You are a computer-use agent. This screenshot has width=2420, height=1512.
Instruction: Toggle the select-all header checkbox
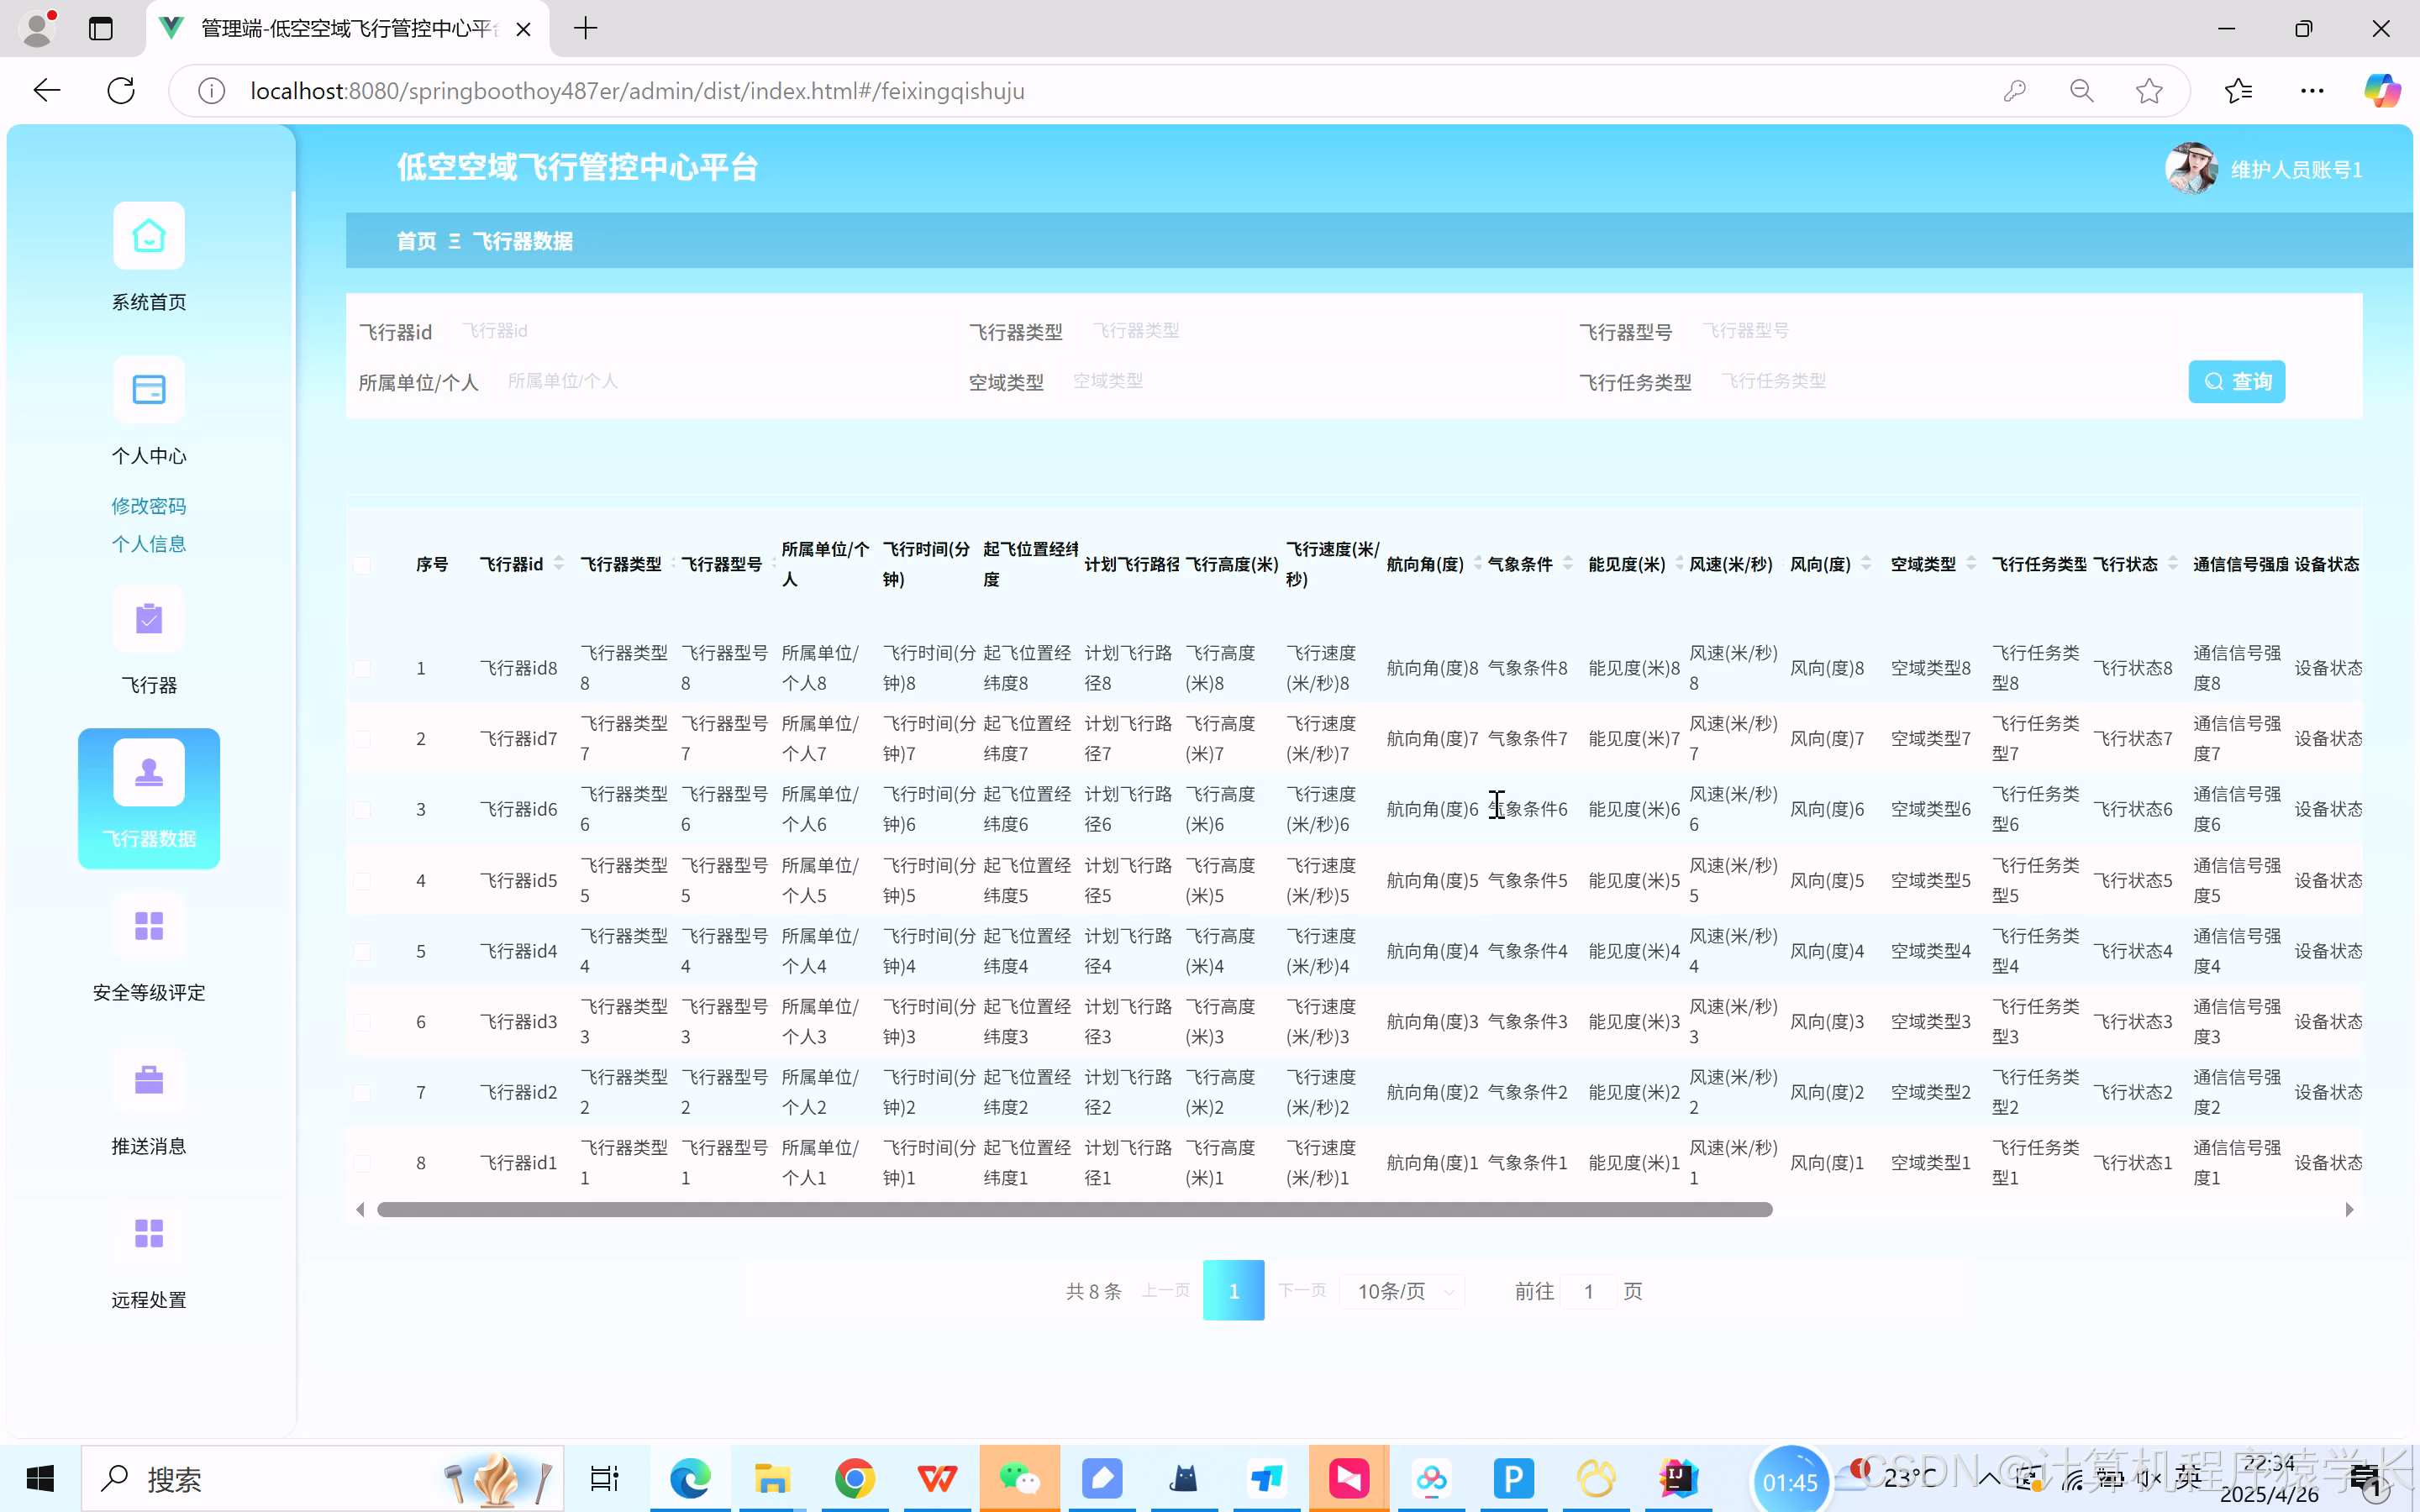click(362, 566)
